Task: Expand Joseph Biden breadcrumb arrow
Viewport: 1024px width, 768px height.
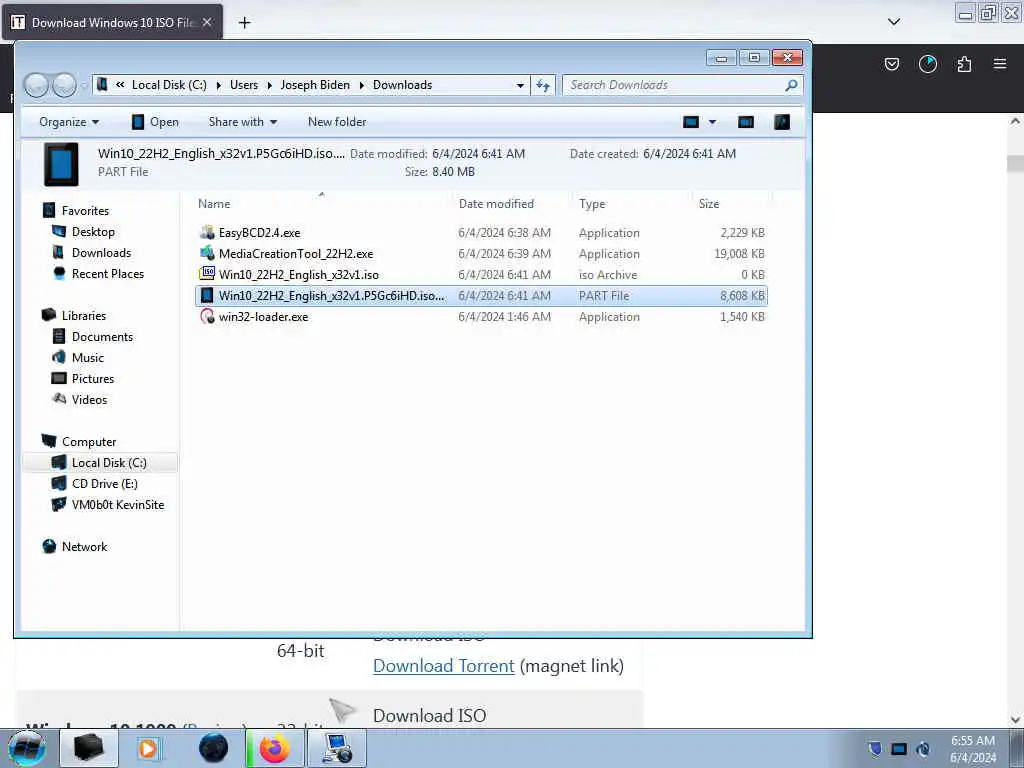Action: (x=361, y=85)
